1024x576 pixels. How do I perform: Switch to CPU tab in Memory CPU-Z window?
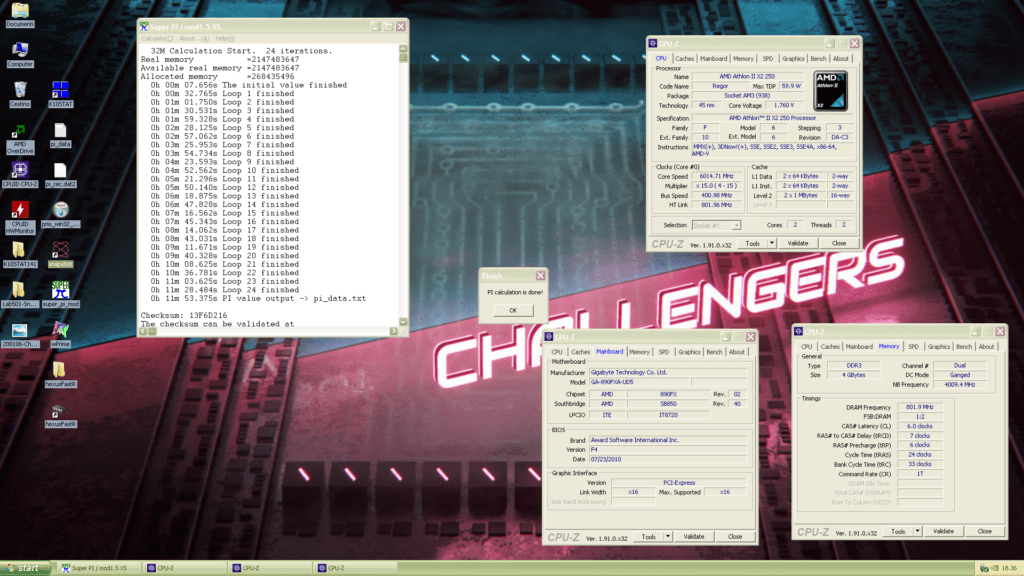[x=807, y=347]
